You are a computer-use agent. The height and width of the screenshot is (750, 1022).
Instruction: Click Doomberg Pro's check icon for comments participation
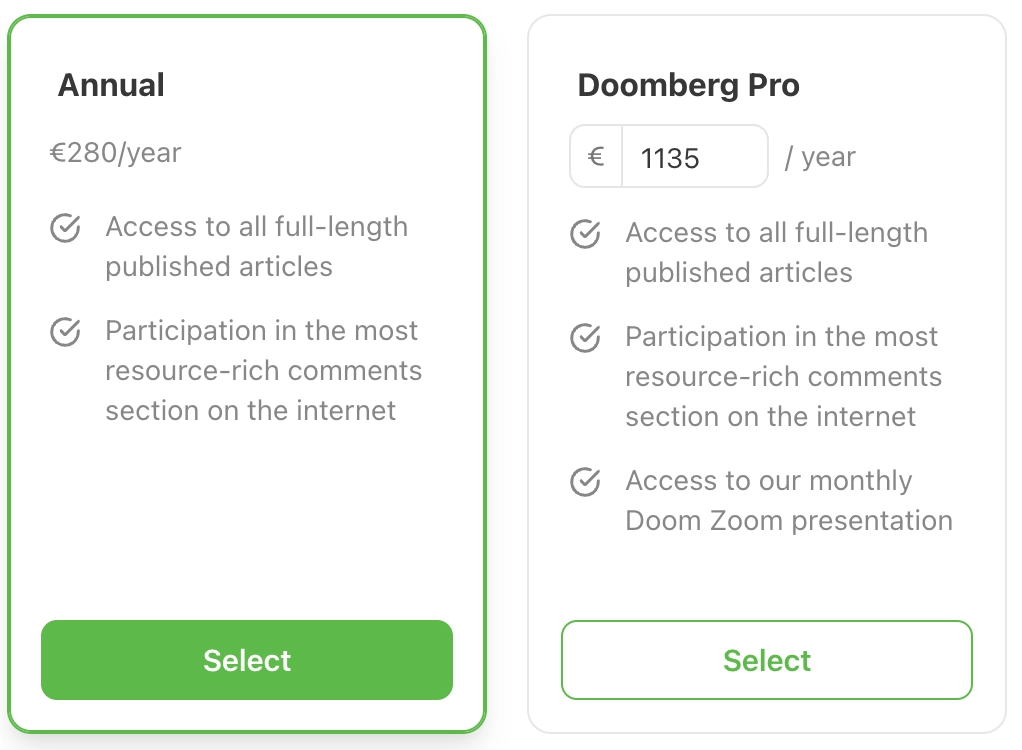tap(585, 338)
